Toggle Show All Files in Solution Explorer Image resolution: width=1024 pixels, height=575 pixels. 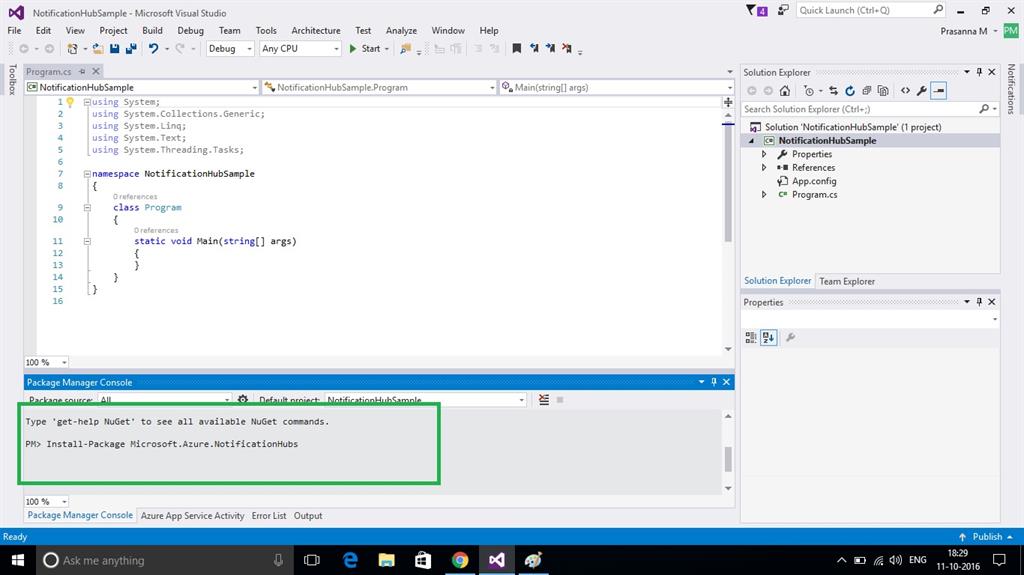pyautogui.click(x=885, y=90)
